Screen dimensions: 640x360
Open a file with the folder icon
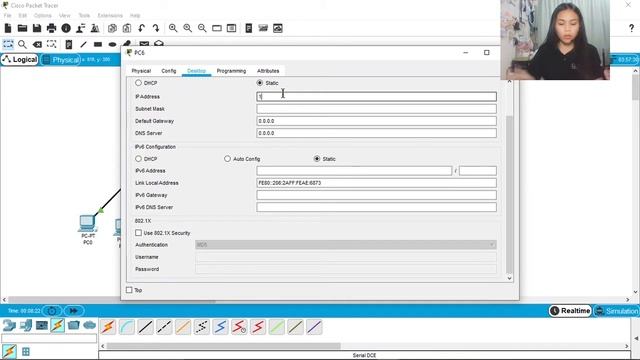[x=22, y=28]
